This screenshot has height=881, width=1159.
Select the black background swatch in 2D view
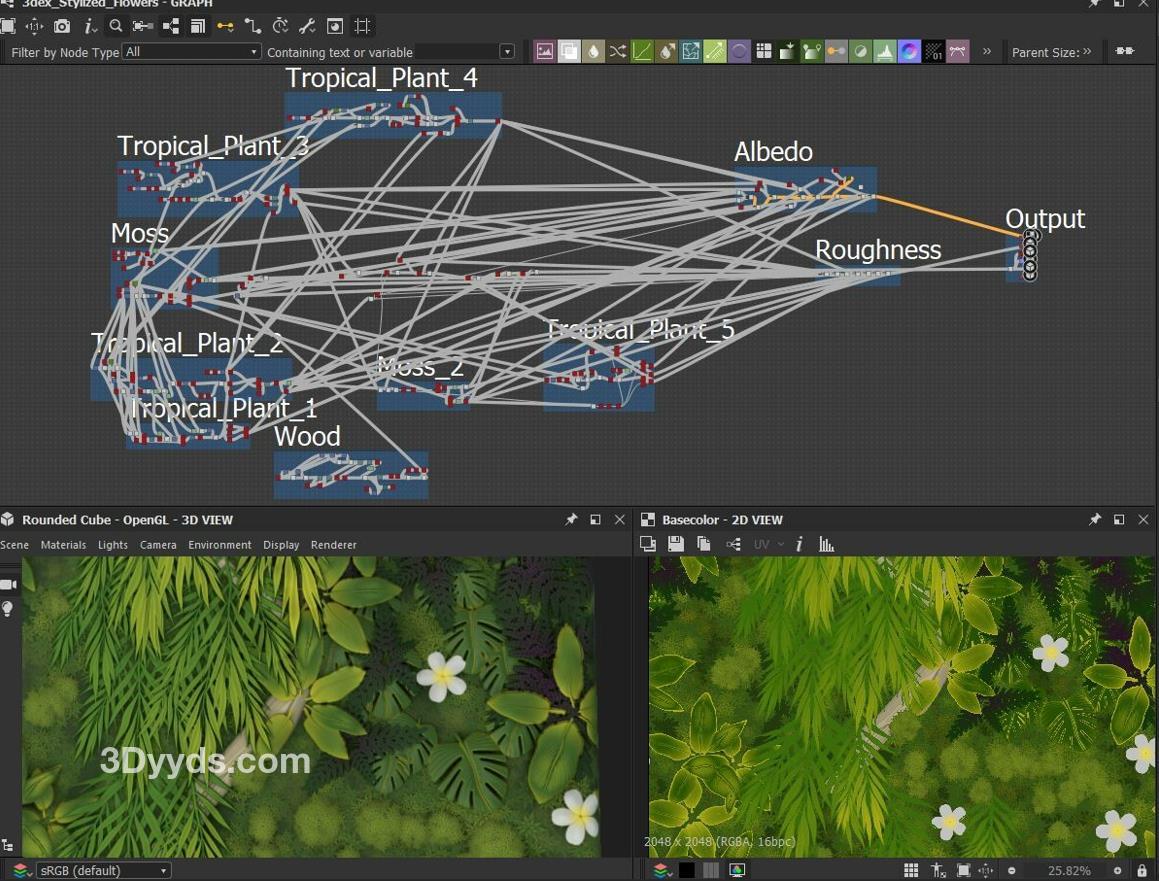pyautogui.click(x=687, y=871)
